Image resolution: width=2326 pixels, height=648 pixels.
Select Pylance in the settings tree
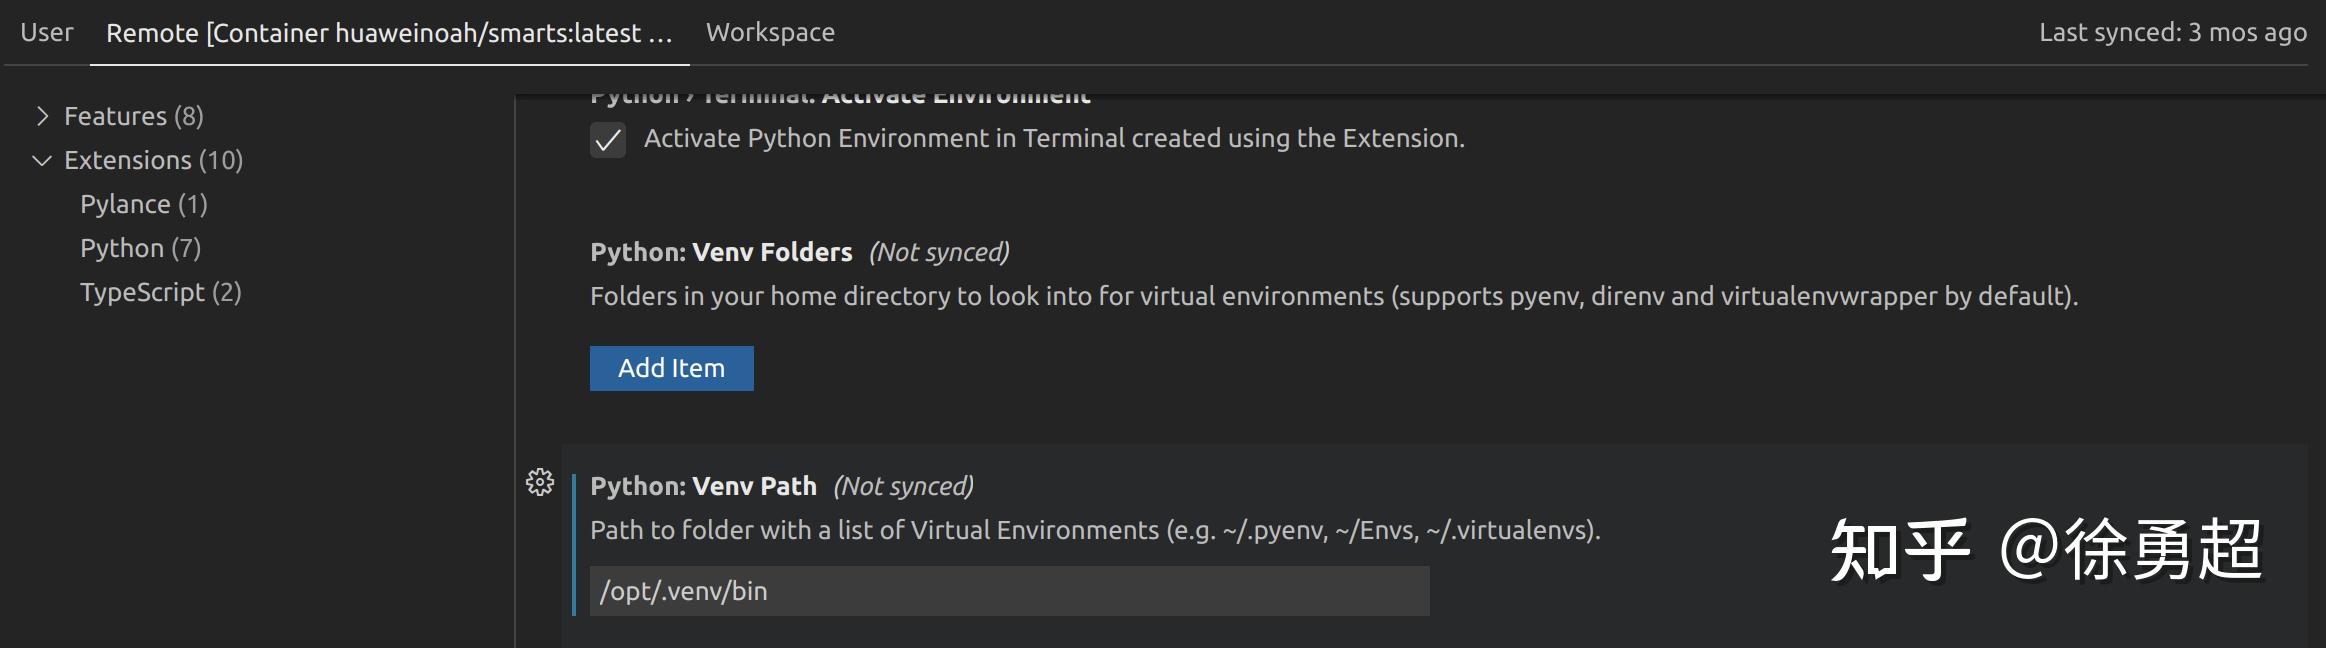point(143,205)
